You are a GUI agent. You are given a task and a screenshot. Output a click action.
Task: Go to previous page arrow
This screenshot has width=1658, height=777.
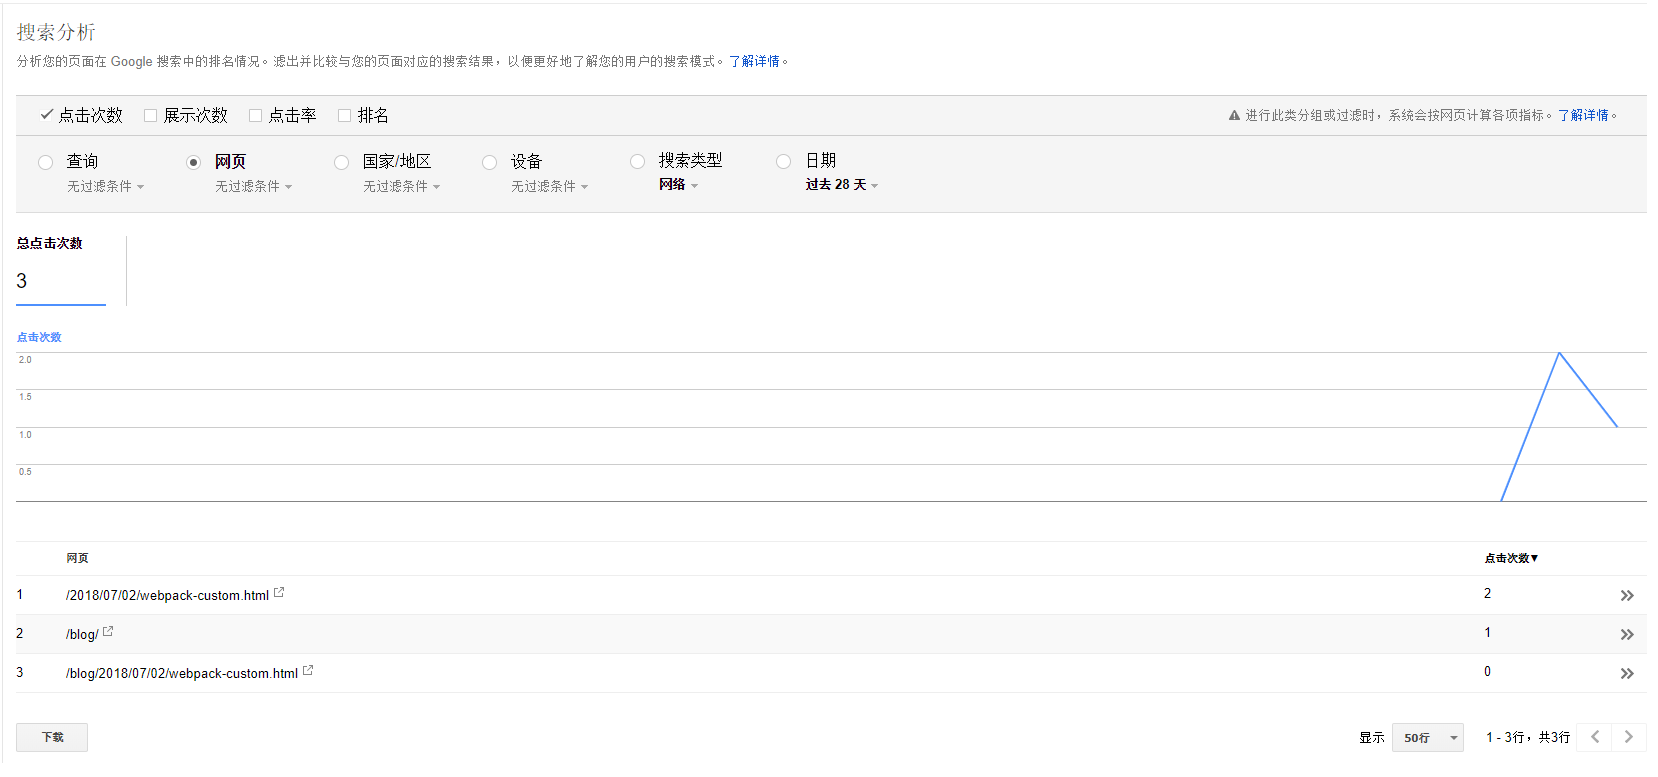click(x=1595, y=737)
